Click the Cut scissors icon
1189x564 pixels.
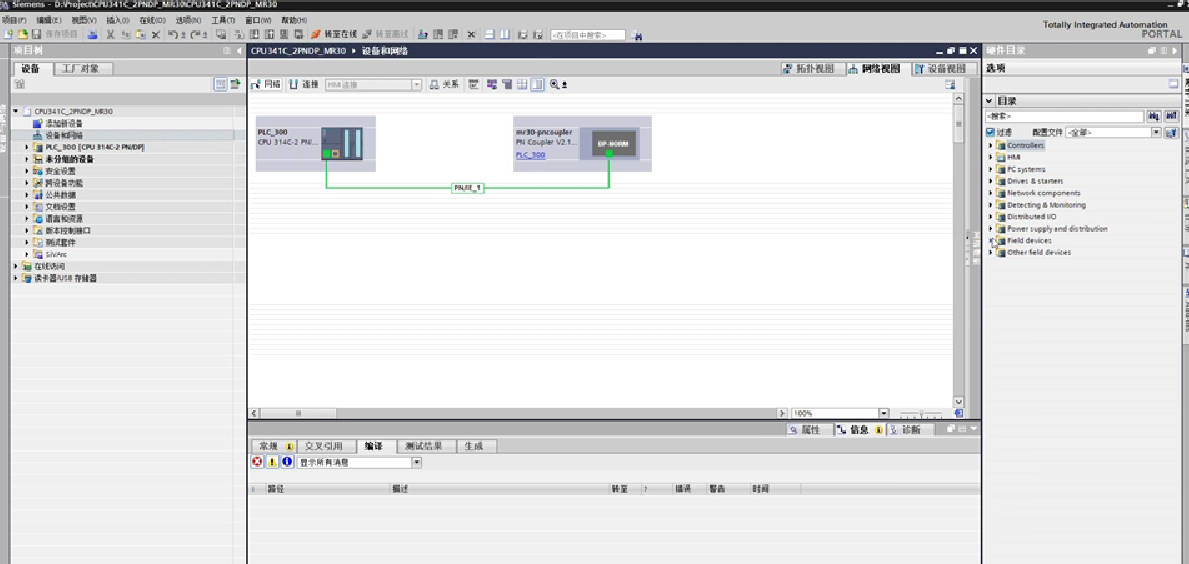click(x=110, y=34)
